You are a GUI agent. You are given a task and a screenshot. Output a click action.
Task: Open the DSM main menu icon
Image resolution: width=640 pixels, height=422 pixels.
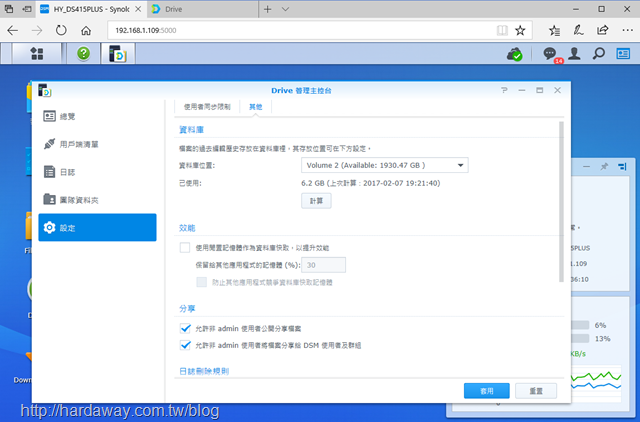point(37,53)
